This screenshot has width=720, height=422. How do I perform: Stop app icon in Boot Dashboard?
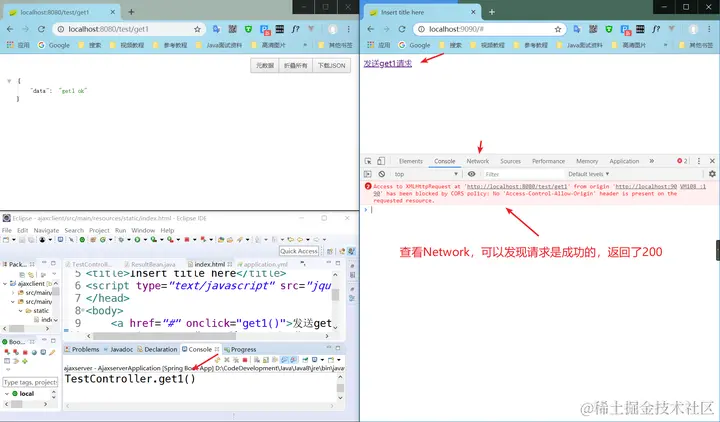(x=25, y=352)
